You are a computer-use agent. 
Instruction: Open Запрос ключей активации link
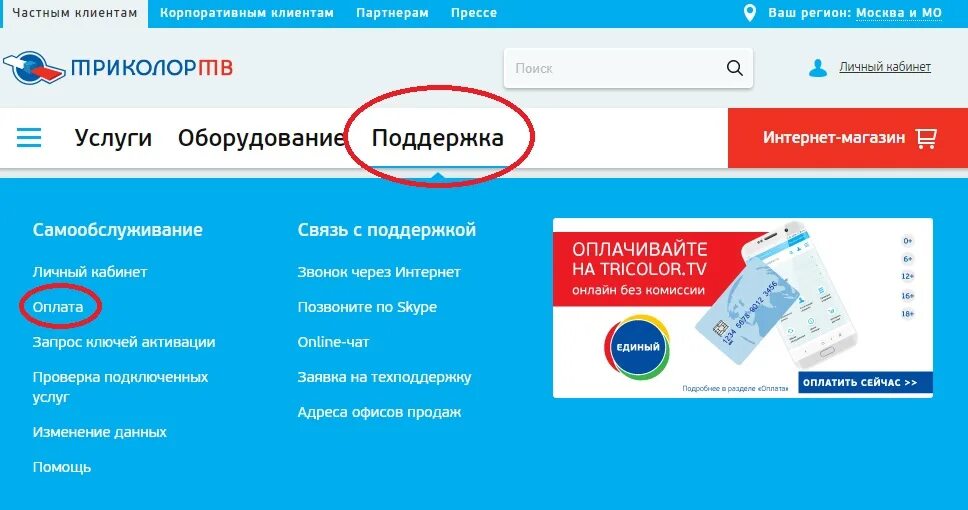123,342
